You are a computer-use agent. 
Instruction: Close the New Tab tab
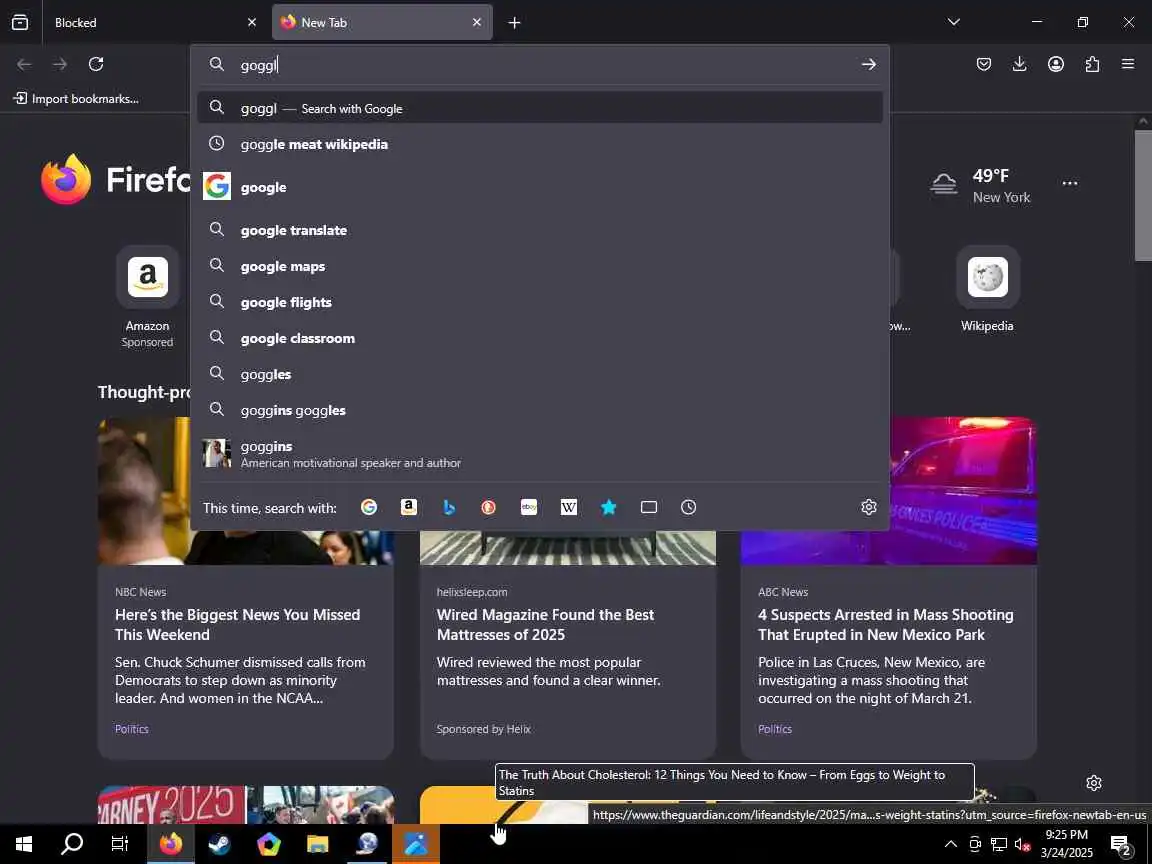477,22
